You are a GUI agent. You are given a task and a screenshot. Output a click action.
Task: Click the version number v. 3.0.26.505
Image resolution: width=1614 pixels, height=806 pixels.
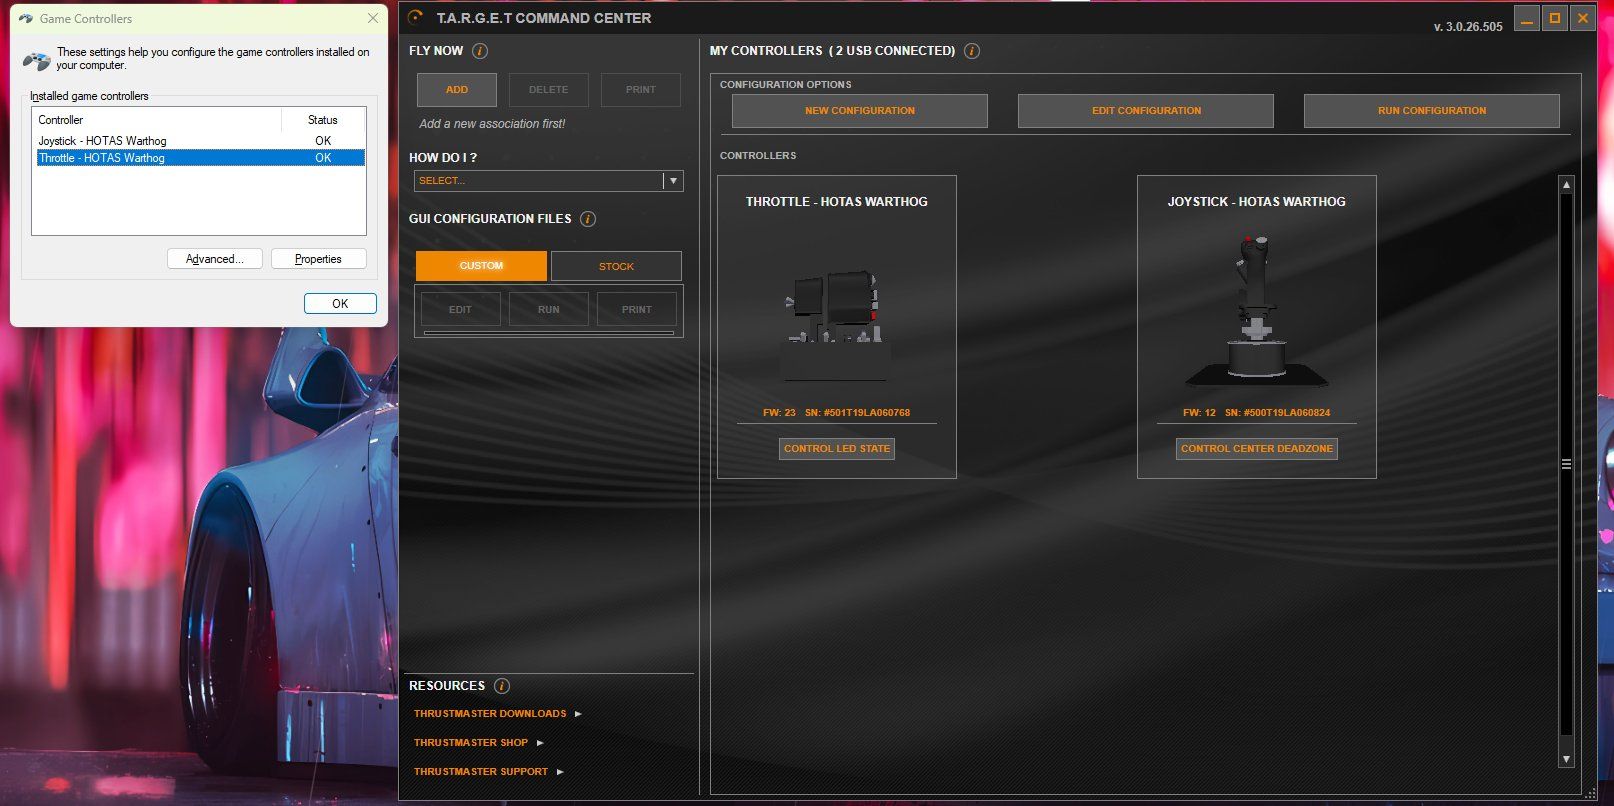pos(1468,27)
